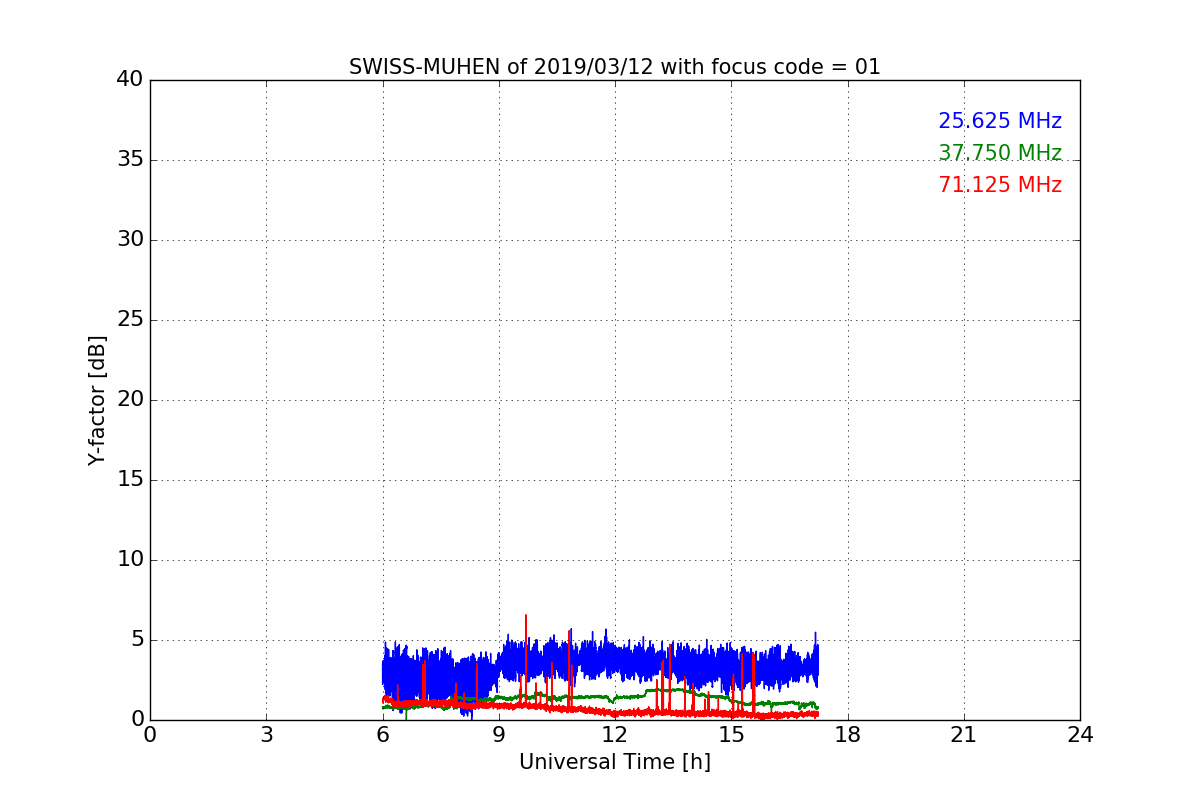The height and width of the screenshot is (800, 1200).
Task: Click the x-axis tick label 9
Action: (x=498, y=735)
